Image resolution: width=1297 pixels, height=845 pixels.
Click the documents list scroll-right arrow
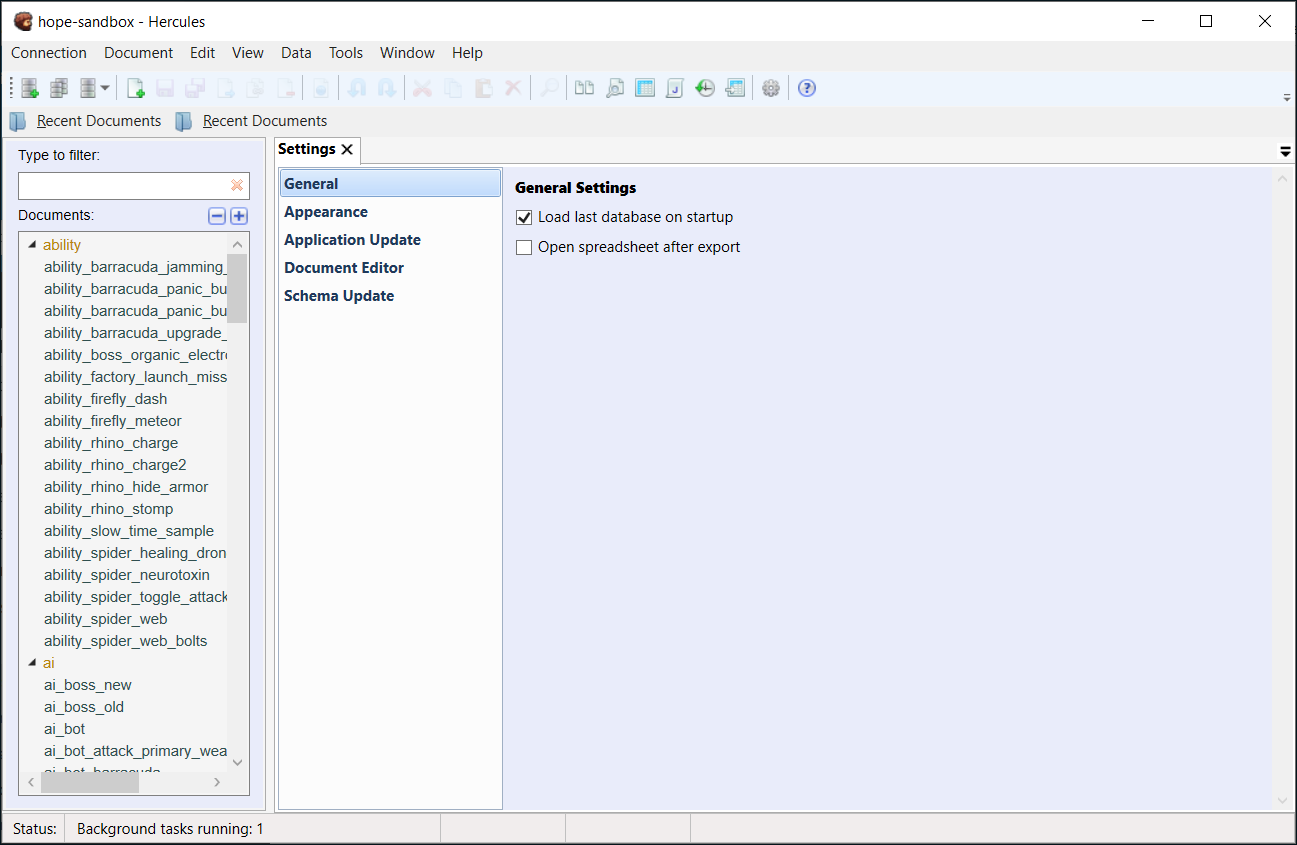coord(217,783)
